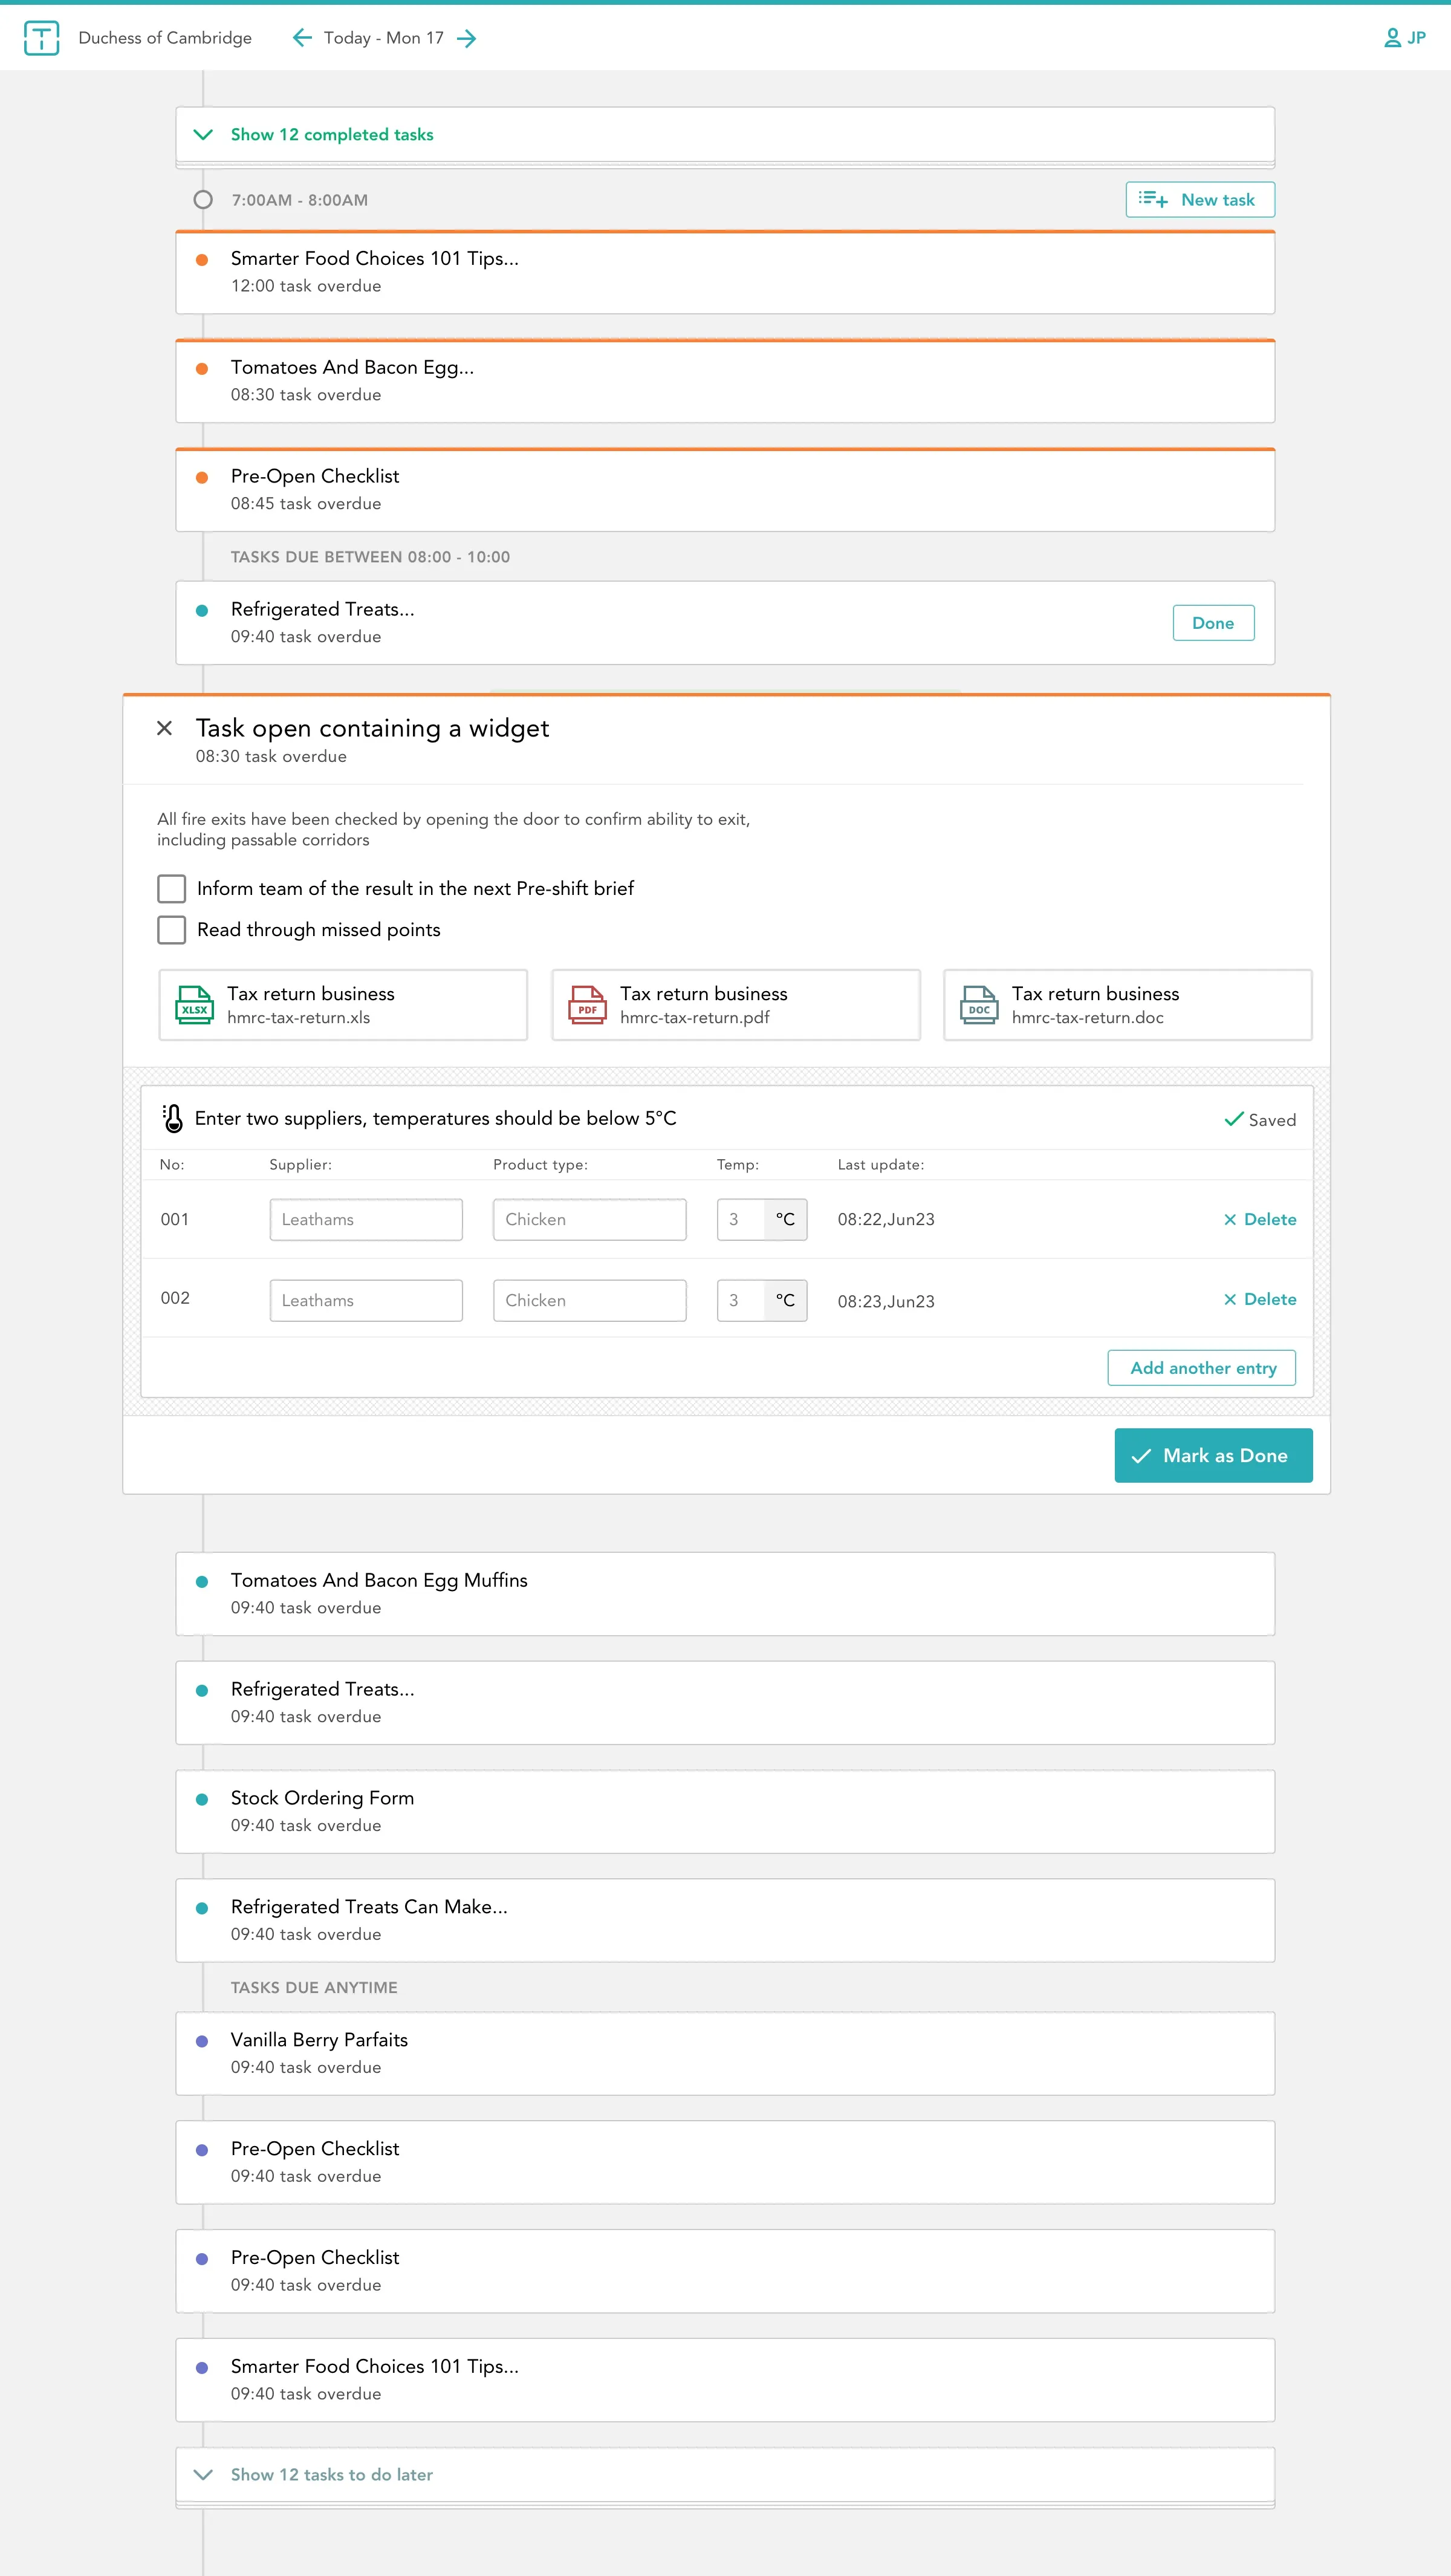The width and height of the screenshot is (1451, 2576).
Task: Delete supplier entry 001
Action: pos(1260,1219)
